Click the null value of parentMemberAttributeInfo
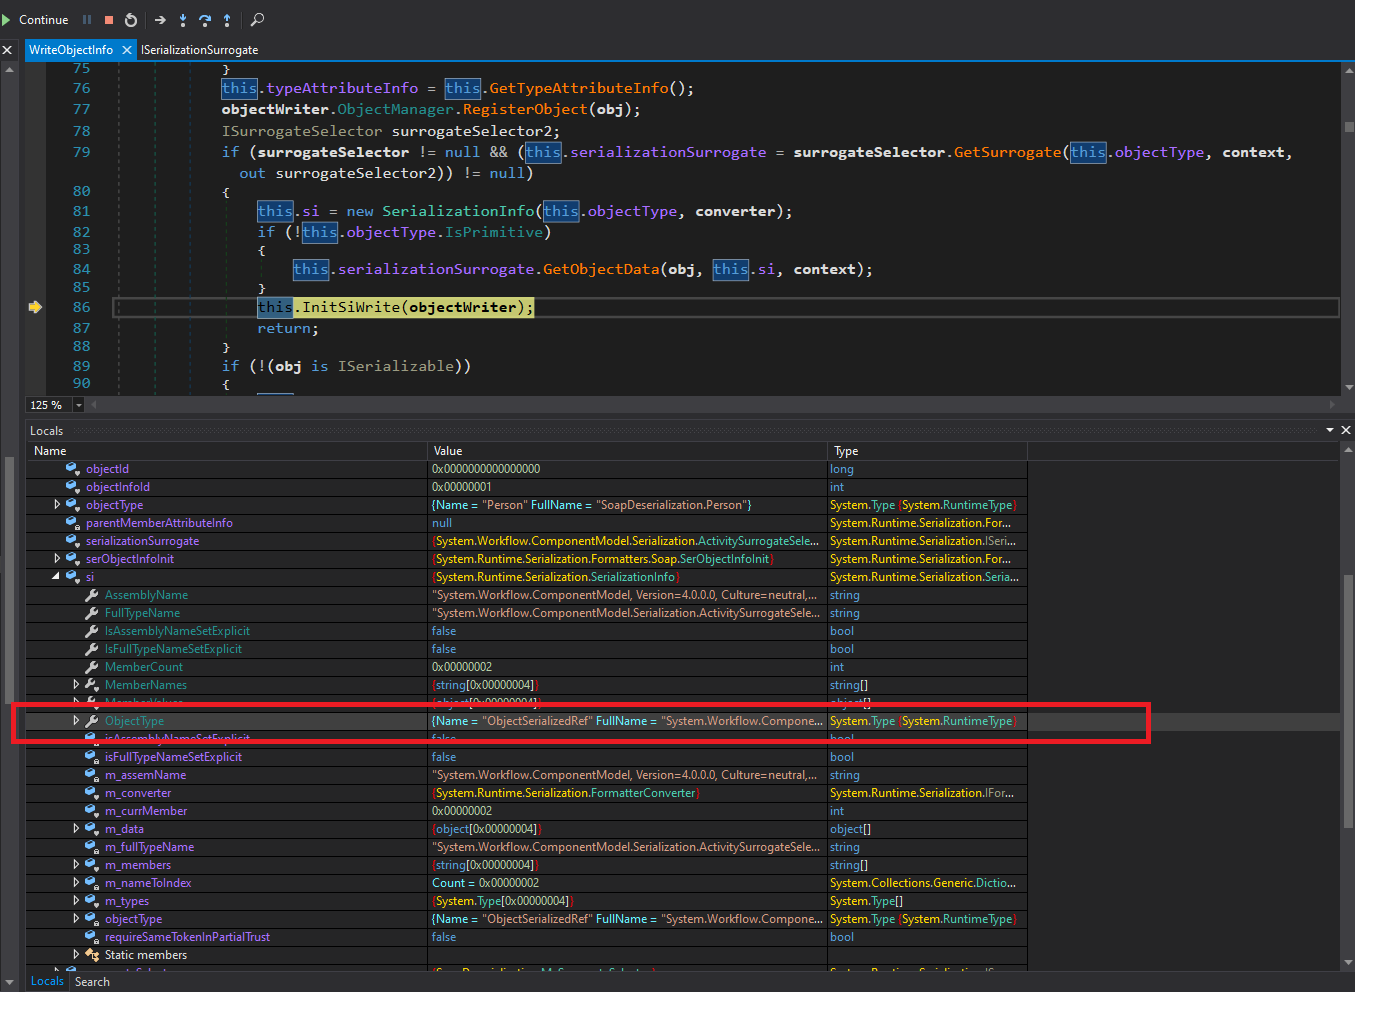 pyautogui.click(x=442, y=523)
